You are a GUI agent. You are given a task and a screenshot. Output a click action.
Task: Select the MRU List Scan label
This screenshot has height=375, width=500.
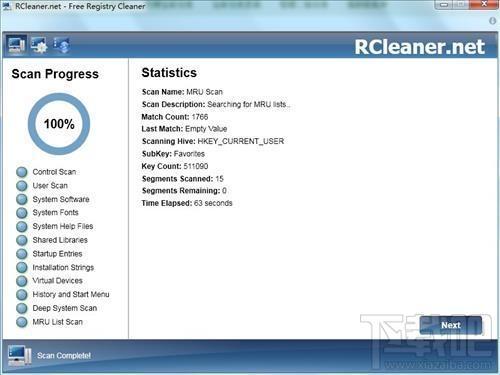click(57, 322)
